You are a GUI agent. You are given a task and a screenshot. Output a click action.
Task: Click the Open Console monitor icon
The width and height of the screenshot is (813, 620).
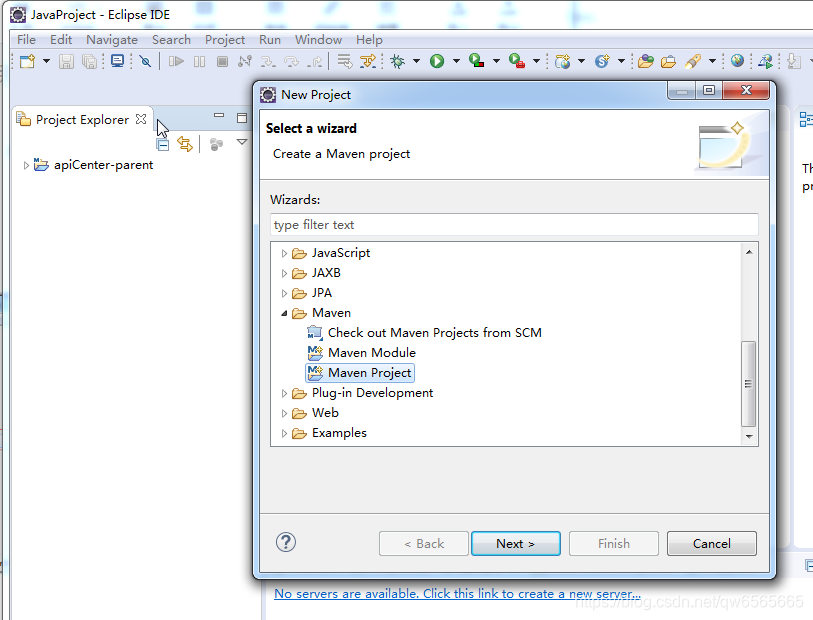[x=117, y=61]
